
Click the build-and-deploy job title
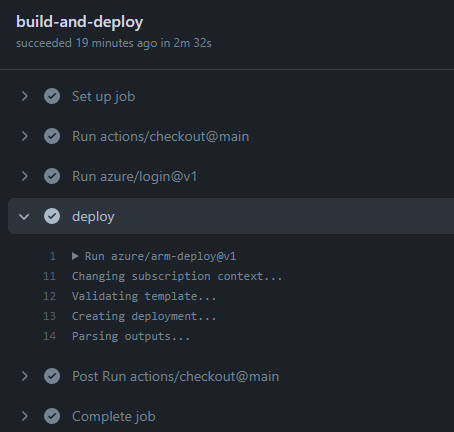point(79,22)
